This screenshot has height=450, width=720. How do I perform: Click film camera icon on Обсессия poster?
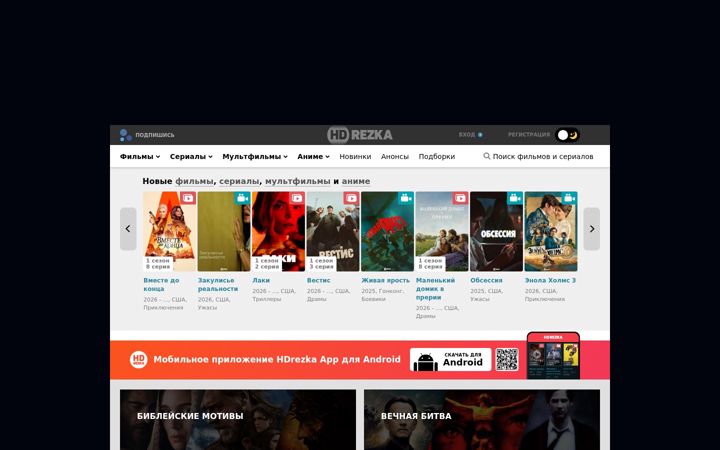click(515, 198)
